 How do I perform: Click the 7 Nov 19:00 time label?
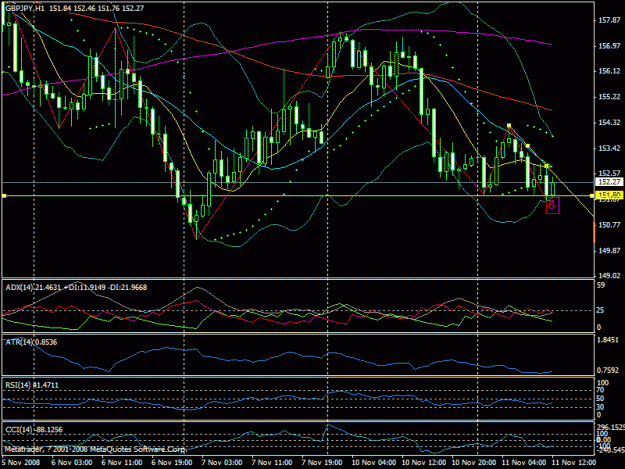pos(322,463)
